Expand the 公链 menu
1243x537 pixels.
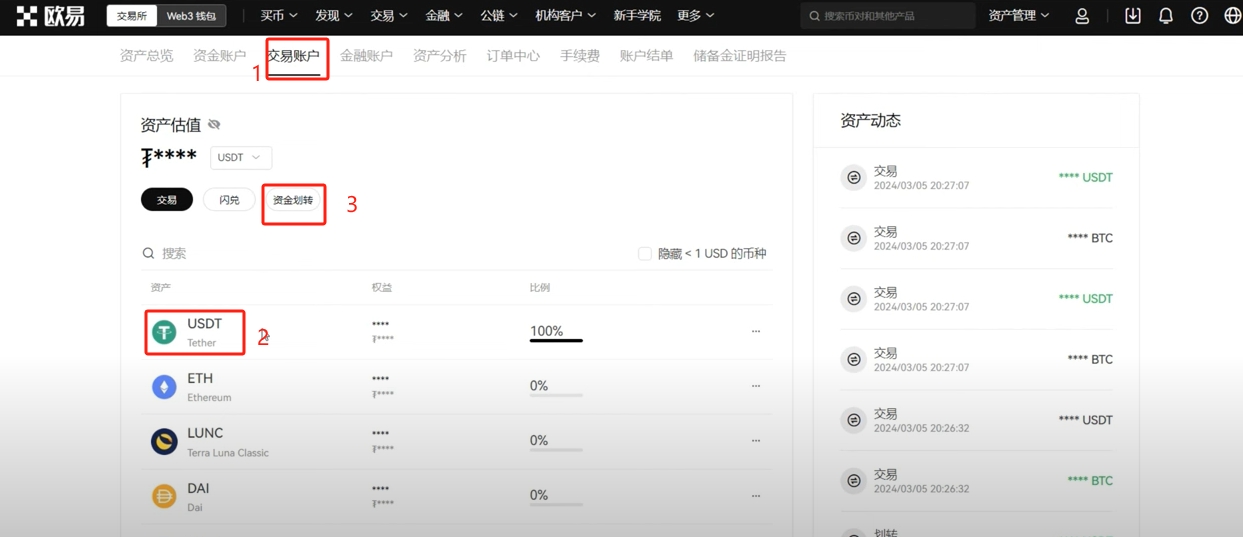pos(499,16)
